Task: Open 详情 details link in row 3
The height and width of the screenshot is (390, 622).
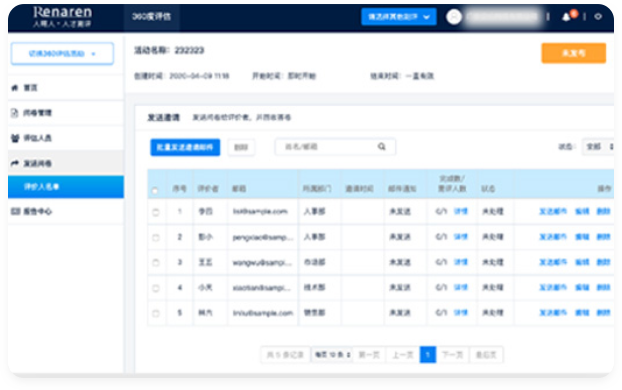Action: (x=461, y=262)
